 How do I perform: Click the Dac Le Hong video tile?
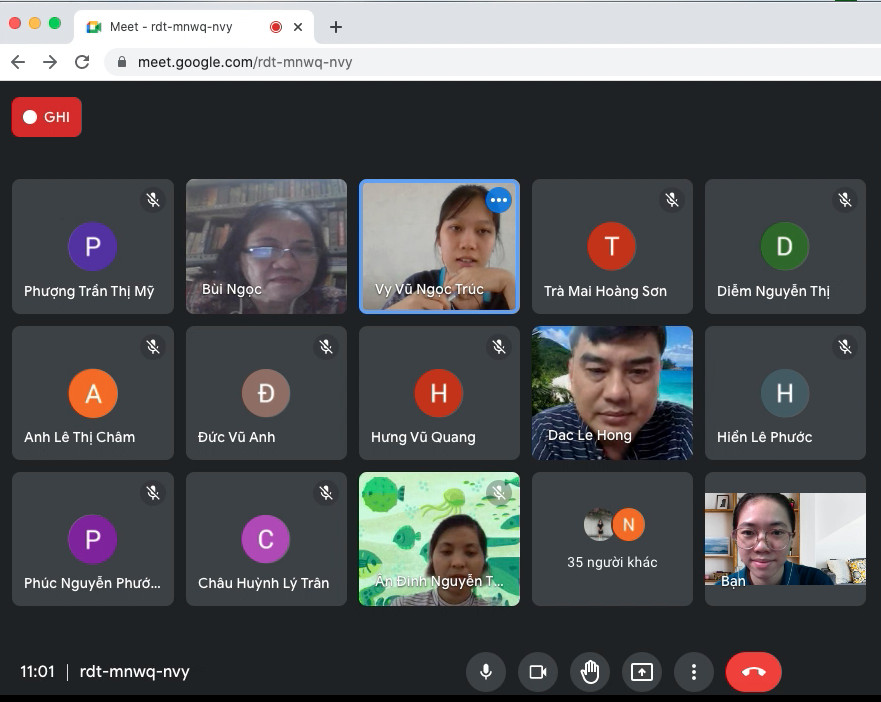point(612,393)
